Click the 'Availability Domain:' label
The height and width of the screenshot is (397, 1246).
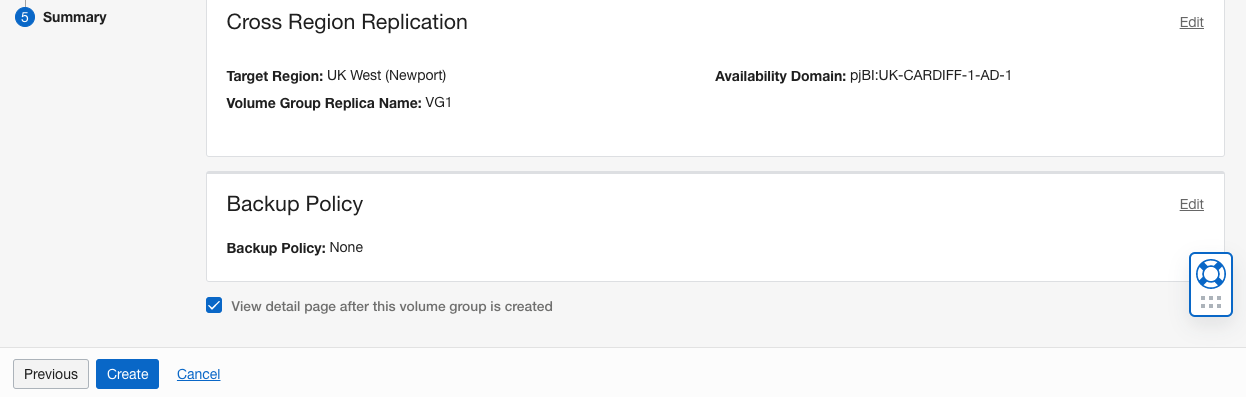pyautogui.click(x=780, y=75)
